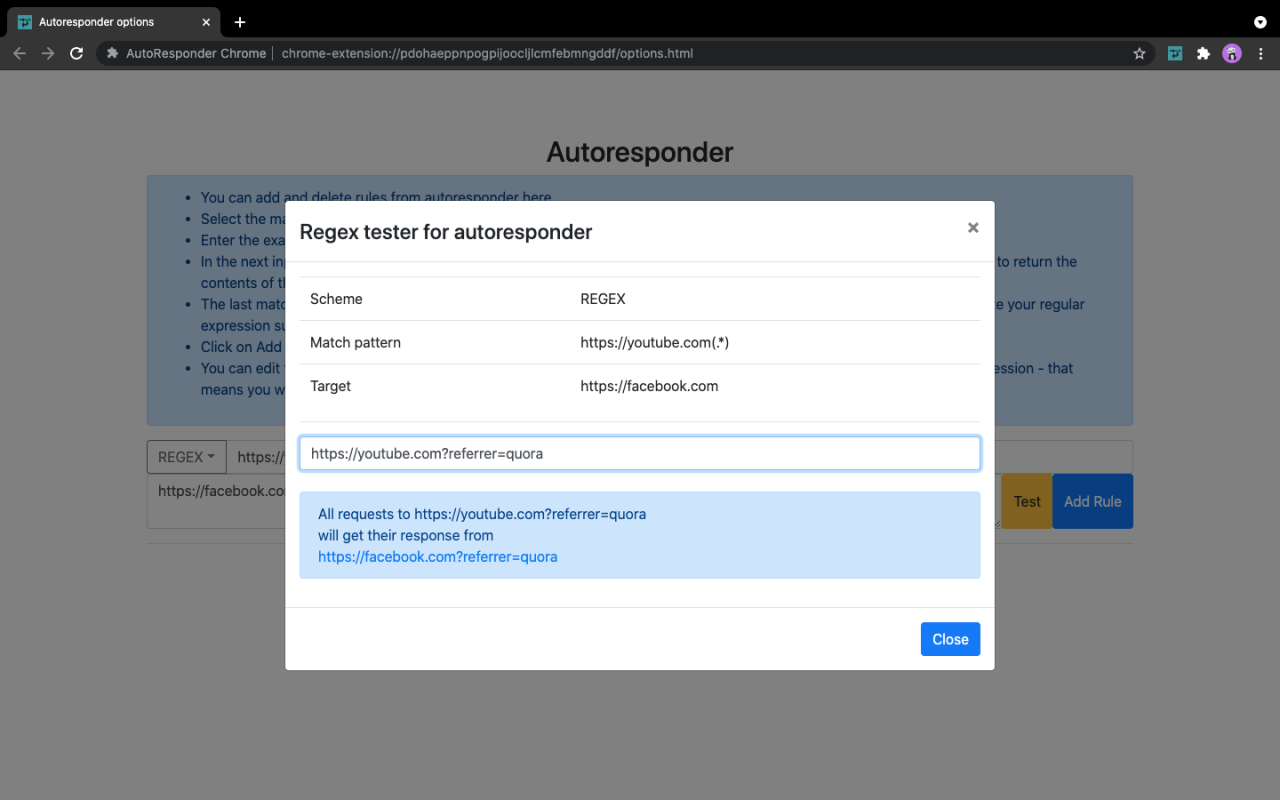Click the yellow Test button
Viewport: 1280px width, 800px height.
(1027, 501)
